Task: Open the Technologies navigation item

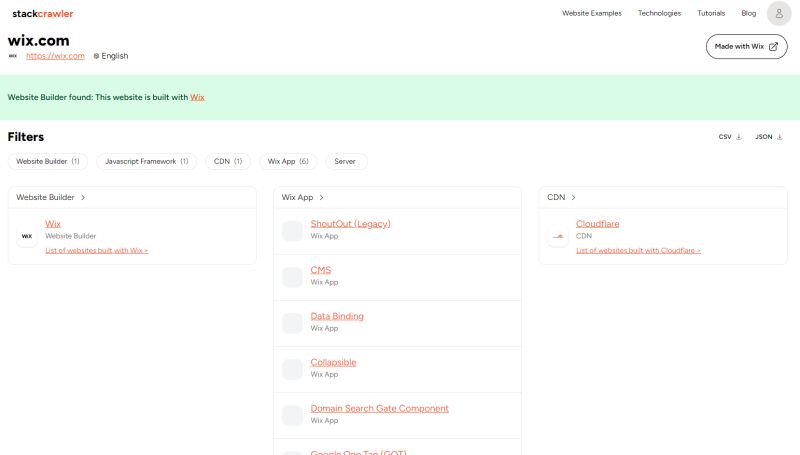Action: point(659,13)
